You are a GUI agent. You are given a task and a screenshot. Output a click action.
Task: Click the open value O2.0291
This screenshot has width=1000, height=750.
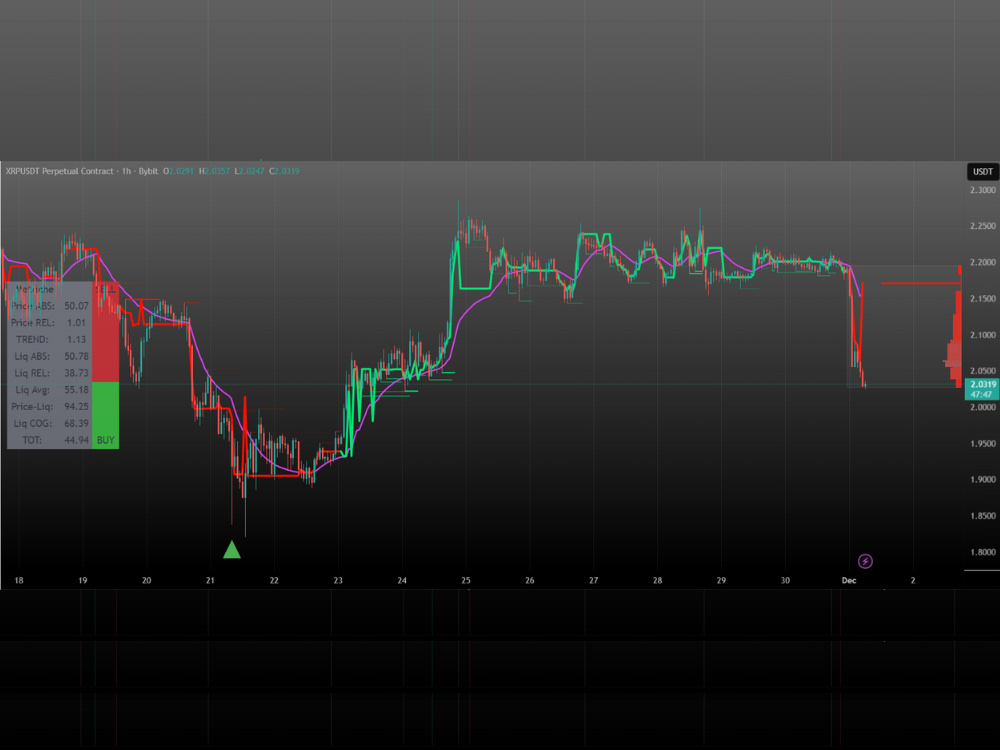pos(179,171)
